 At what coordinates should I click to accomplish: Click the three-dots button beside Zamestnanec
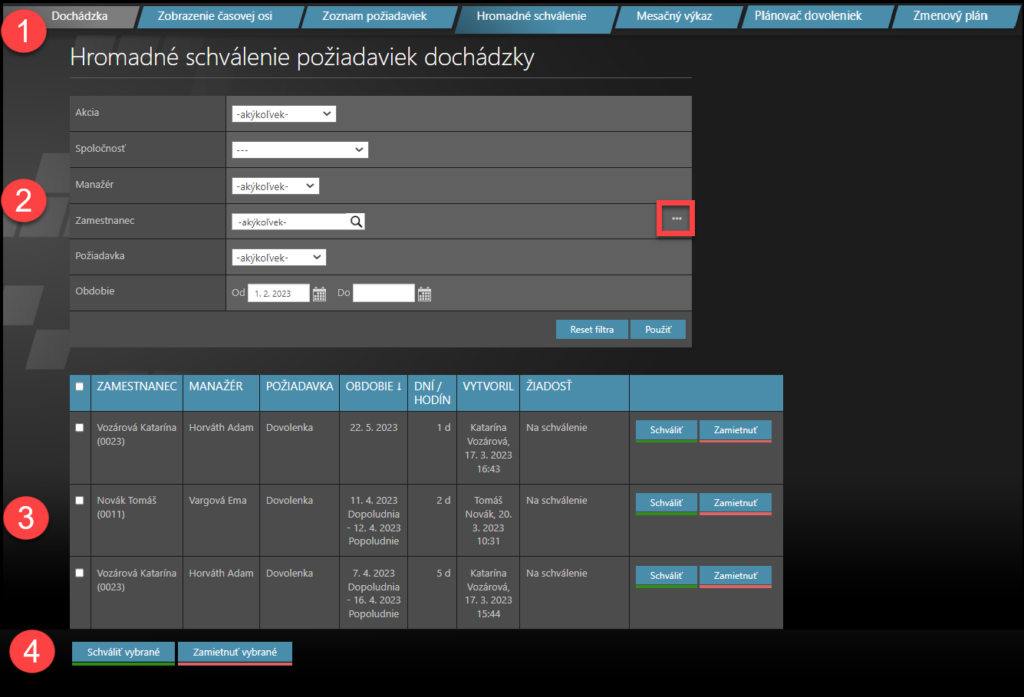(677, 219)
